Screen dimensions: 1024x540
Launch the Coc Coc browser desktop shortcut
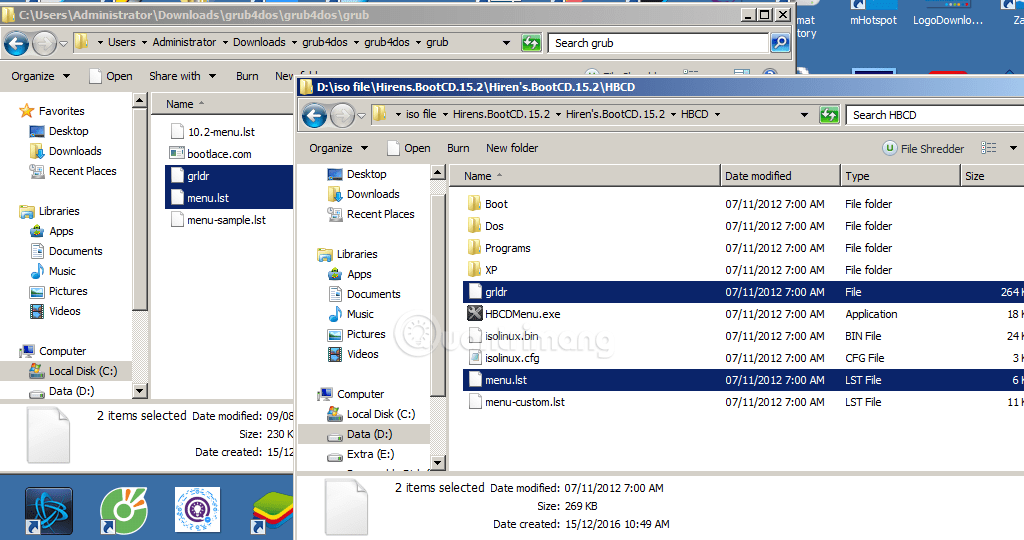coord(123,510)
